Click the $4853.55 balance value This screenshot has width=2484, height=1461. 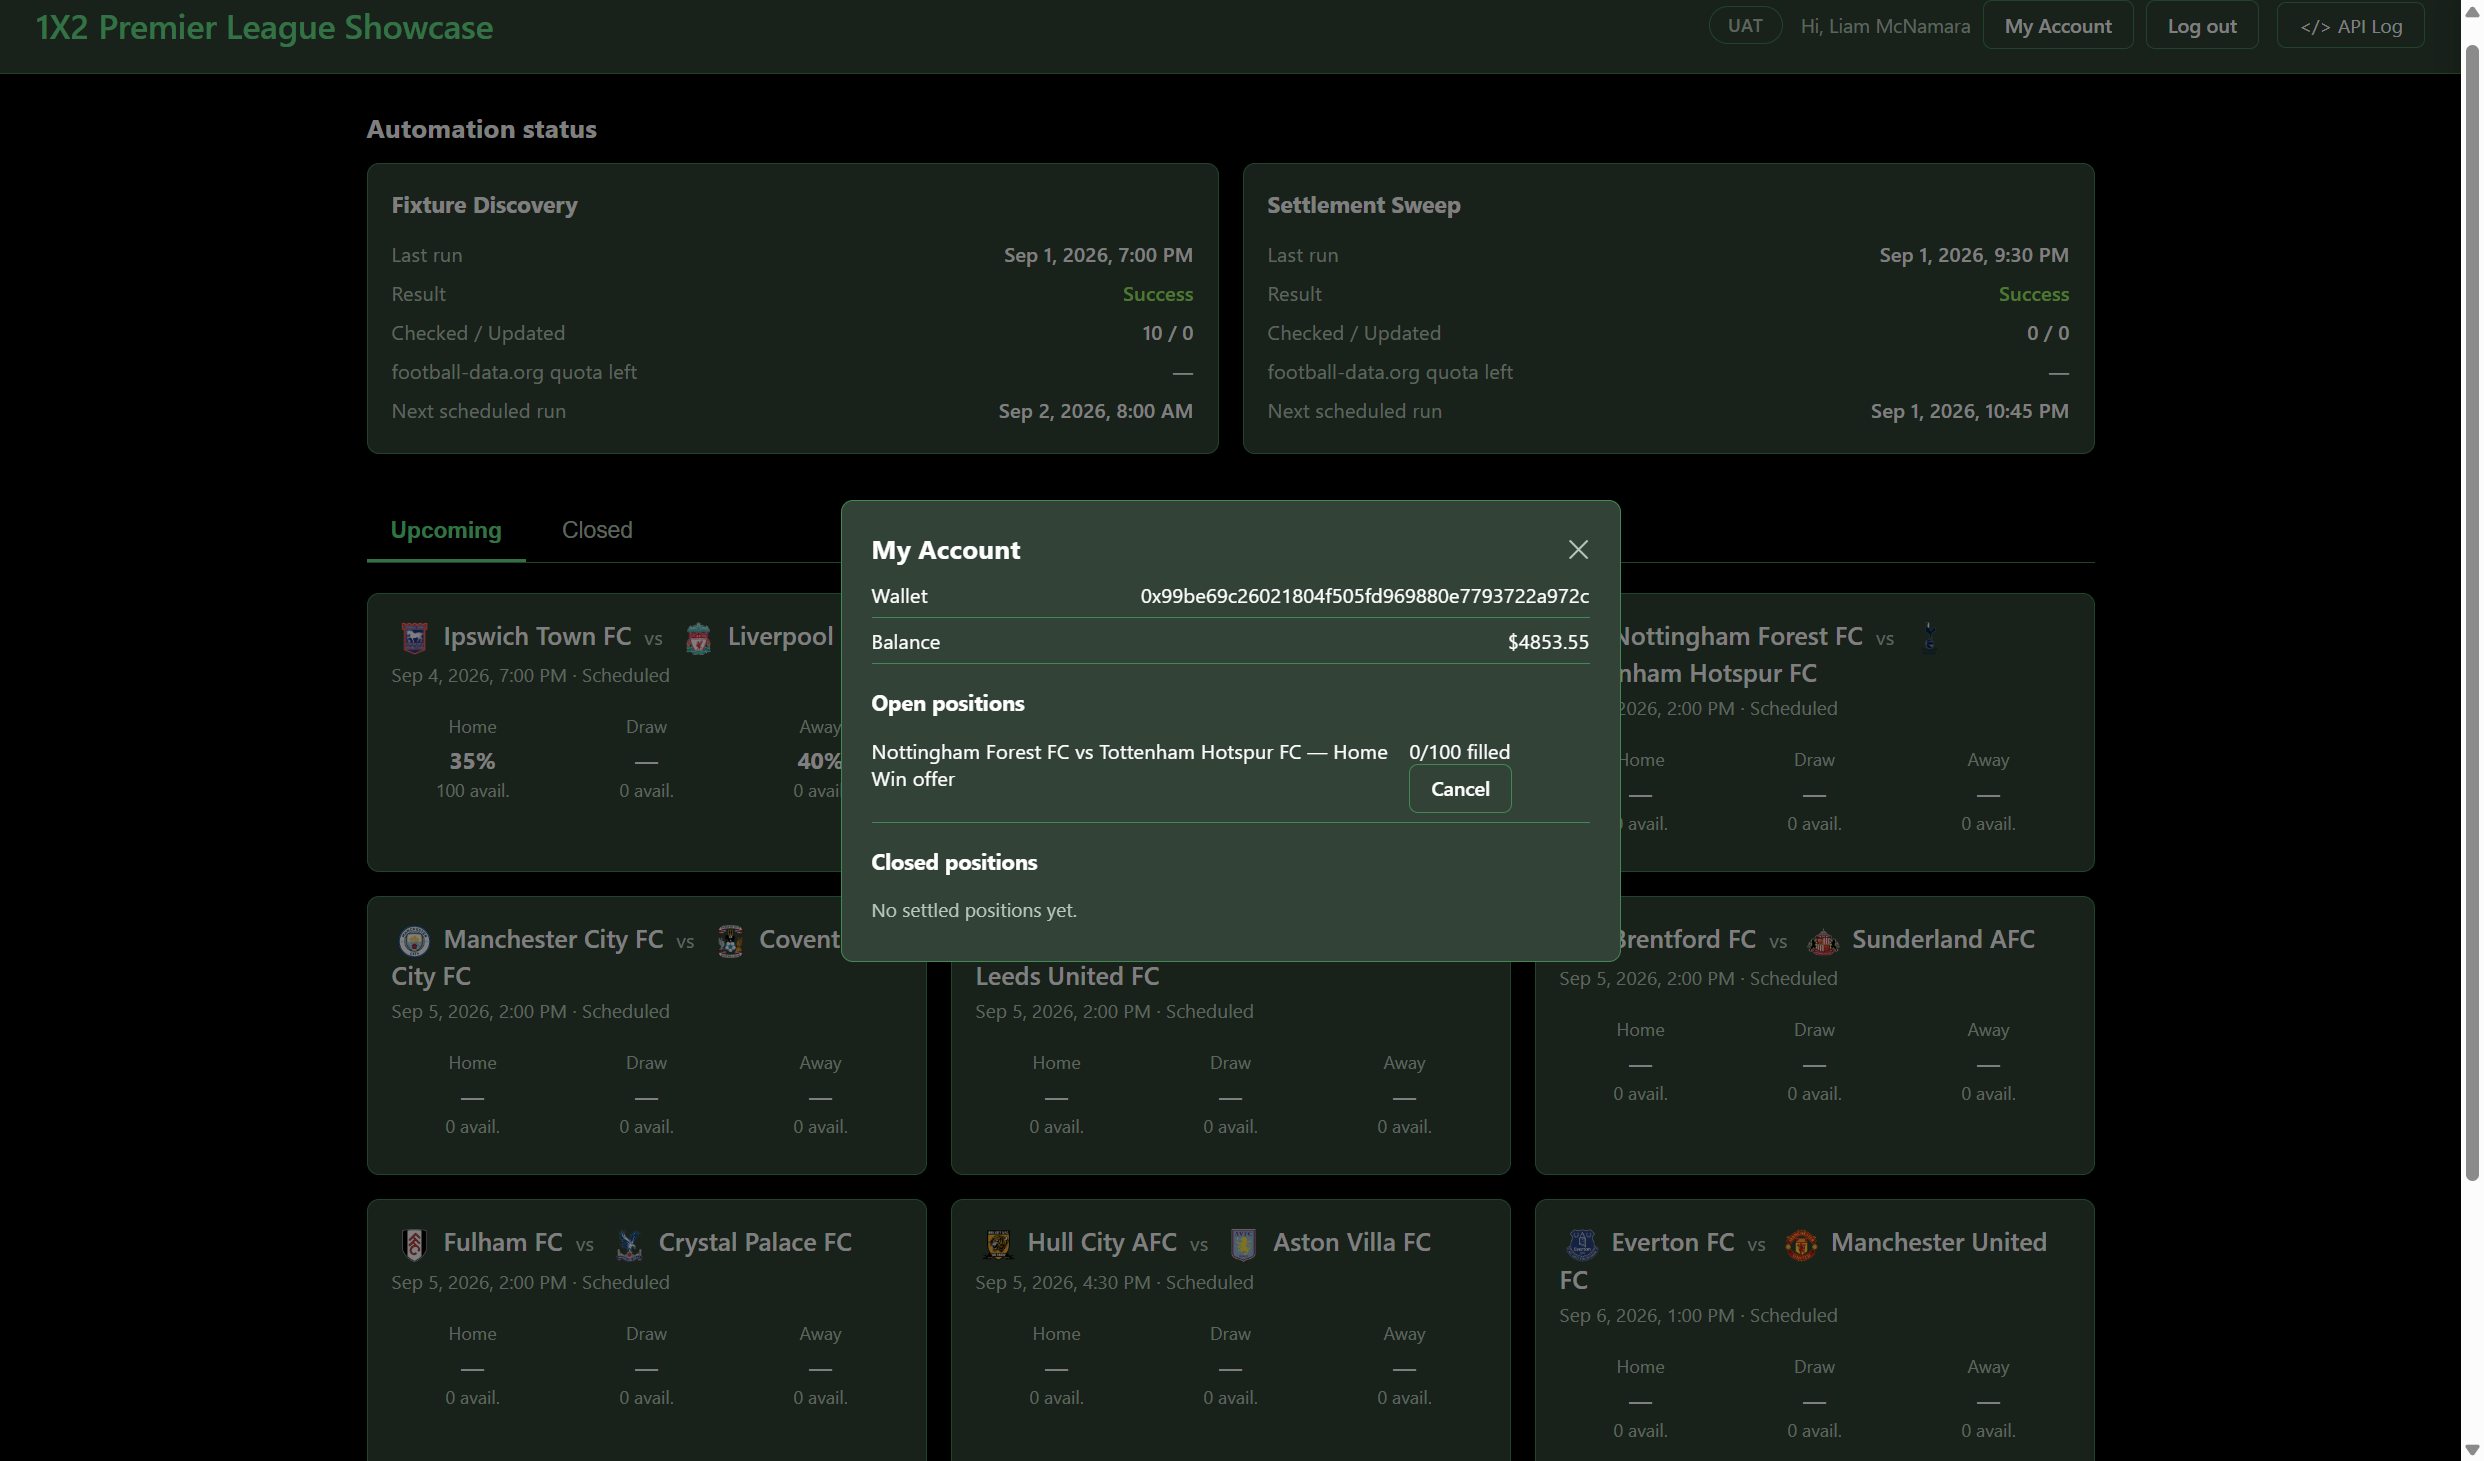1548,642
